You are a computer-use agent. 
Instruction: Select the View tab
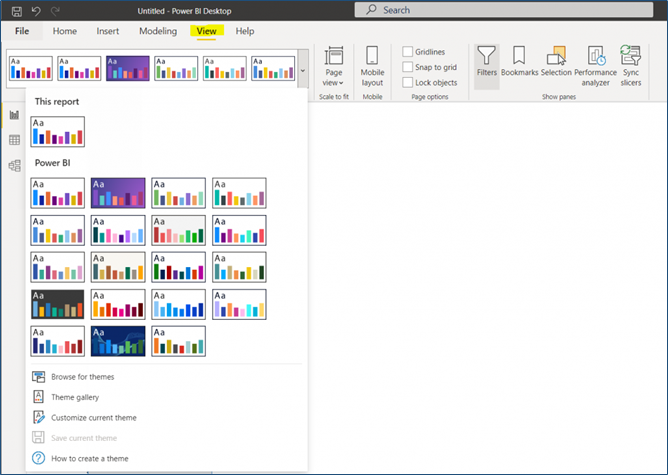[207, 31]
